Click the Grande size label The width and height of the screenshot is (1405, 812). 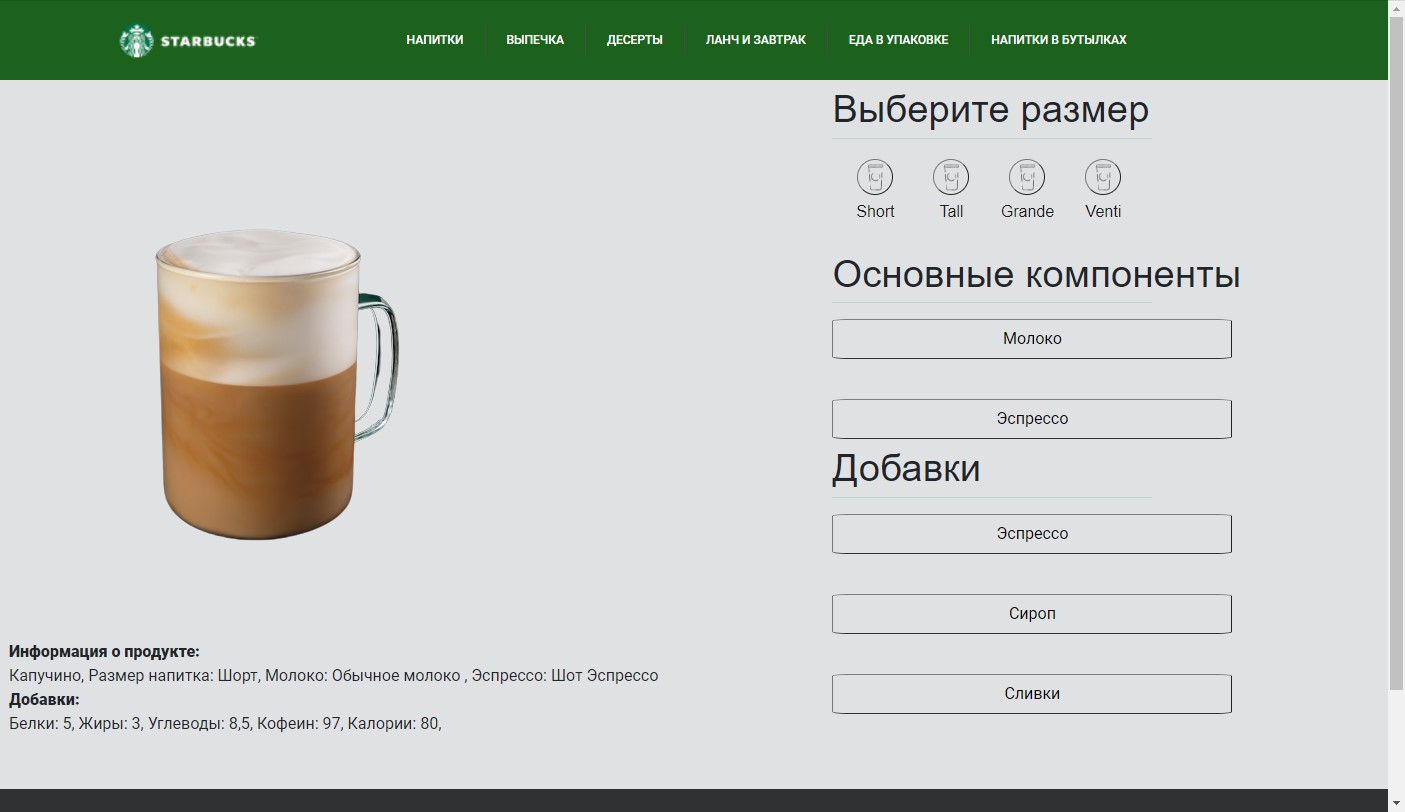pos(1027,211)
